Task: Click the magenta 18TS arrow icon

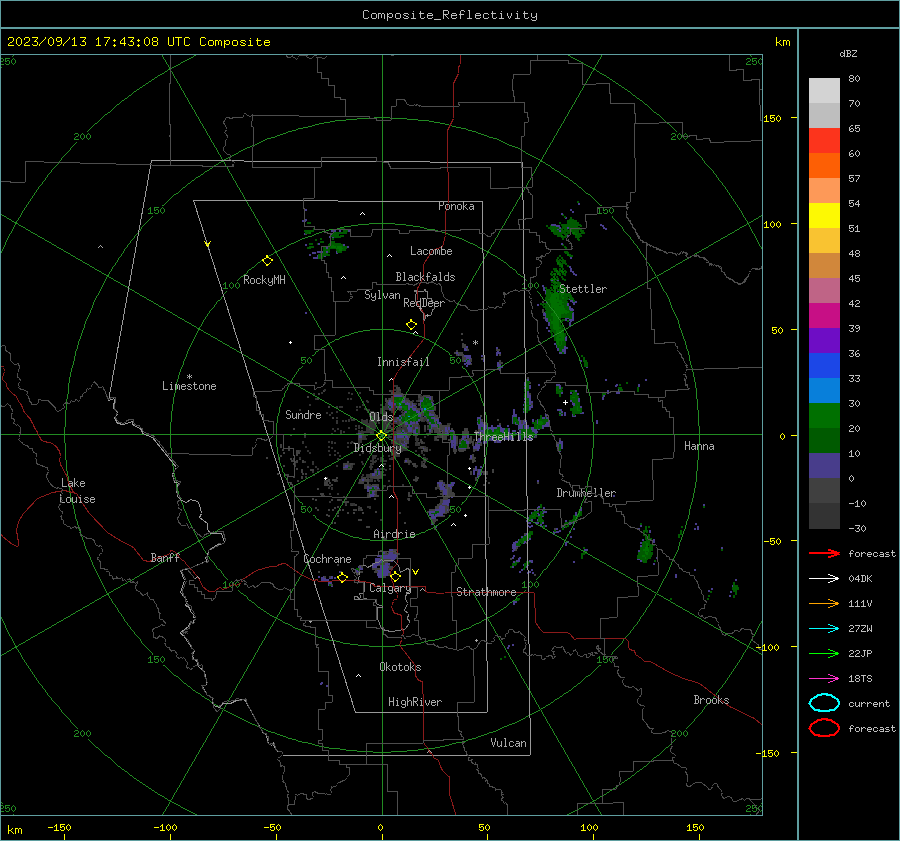Action: tap(824, 679)
